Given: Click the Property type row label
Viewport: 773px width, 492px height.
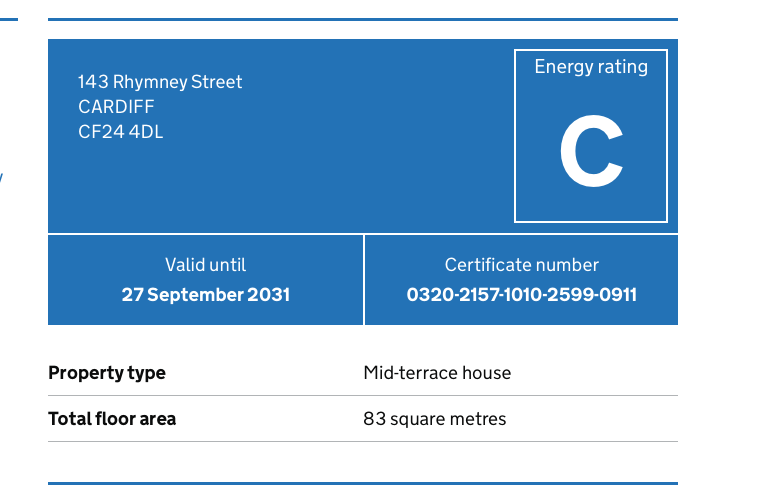Looking at the screenshot, I should 107,373.
